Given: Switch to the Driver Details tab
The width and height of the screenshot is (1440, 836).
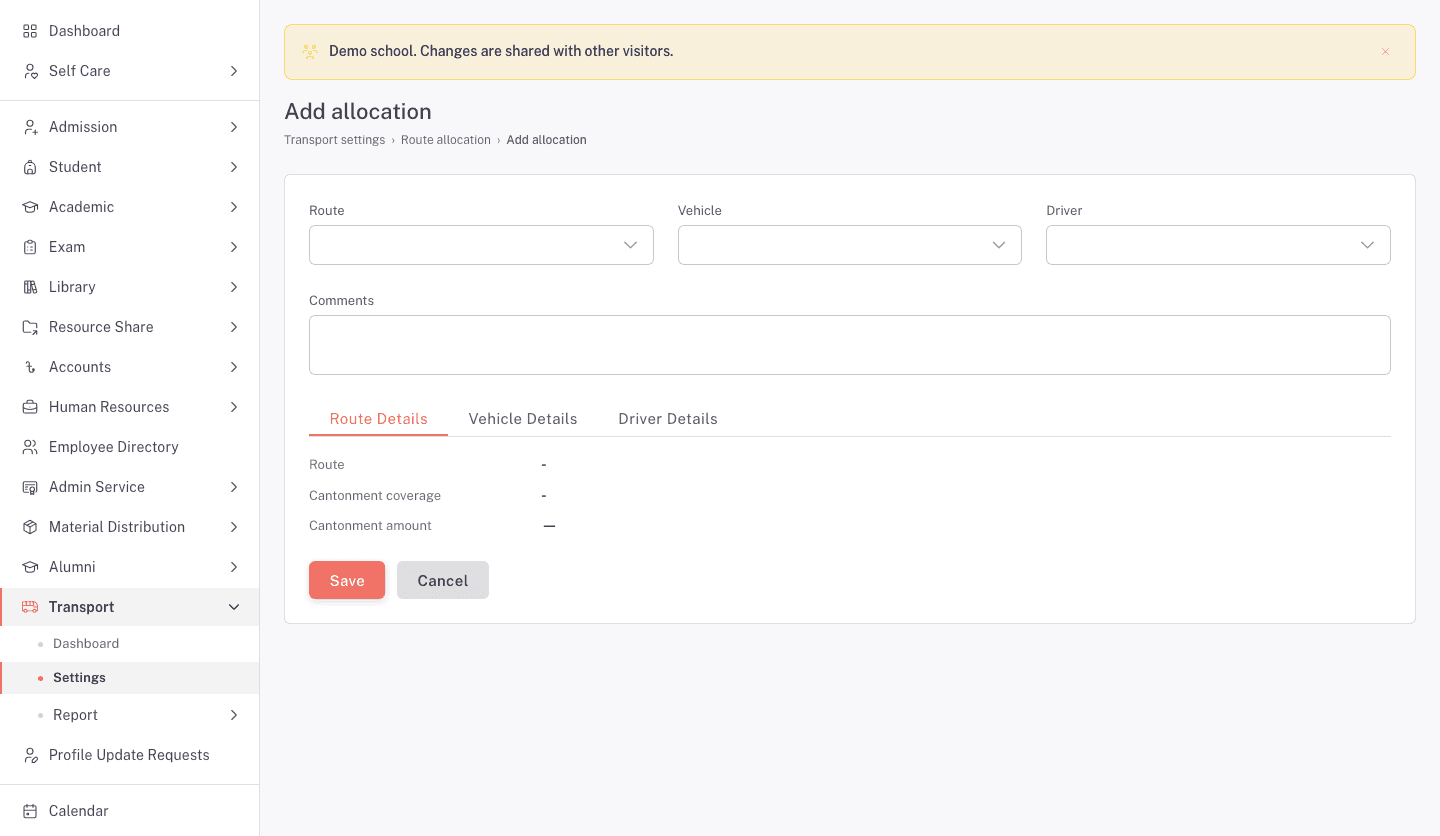Looking at the screenshot, I should click(668, 419).
